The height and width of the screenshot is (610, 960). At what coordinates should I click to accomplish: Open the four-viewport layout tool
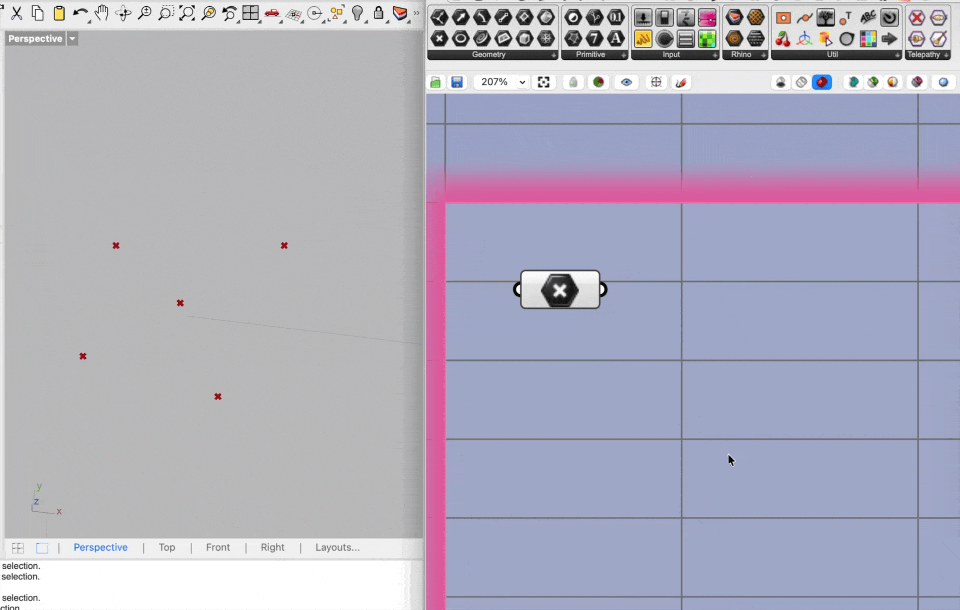coord(250,13)
